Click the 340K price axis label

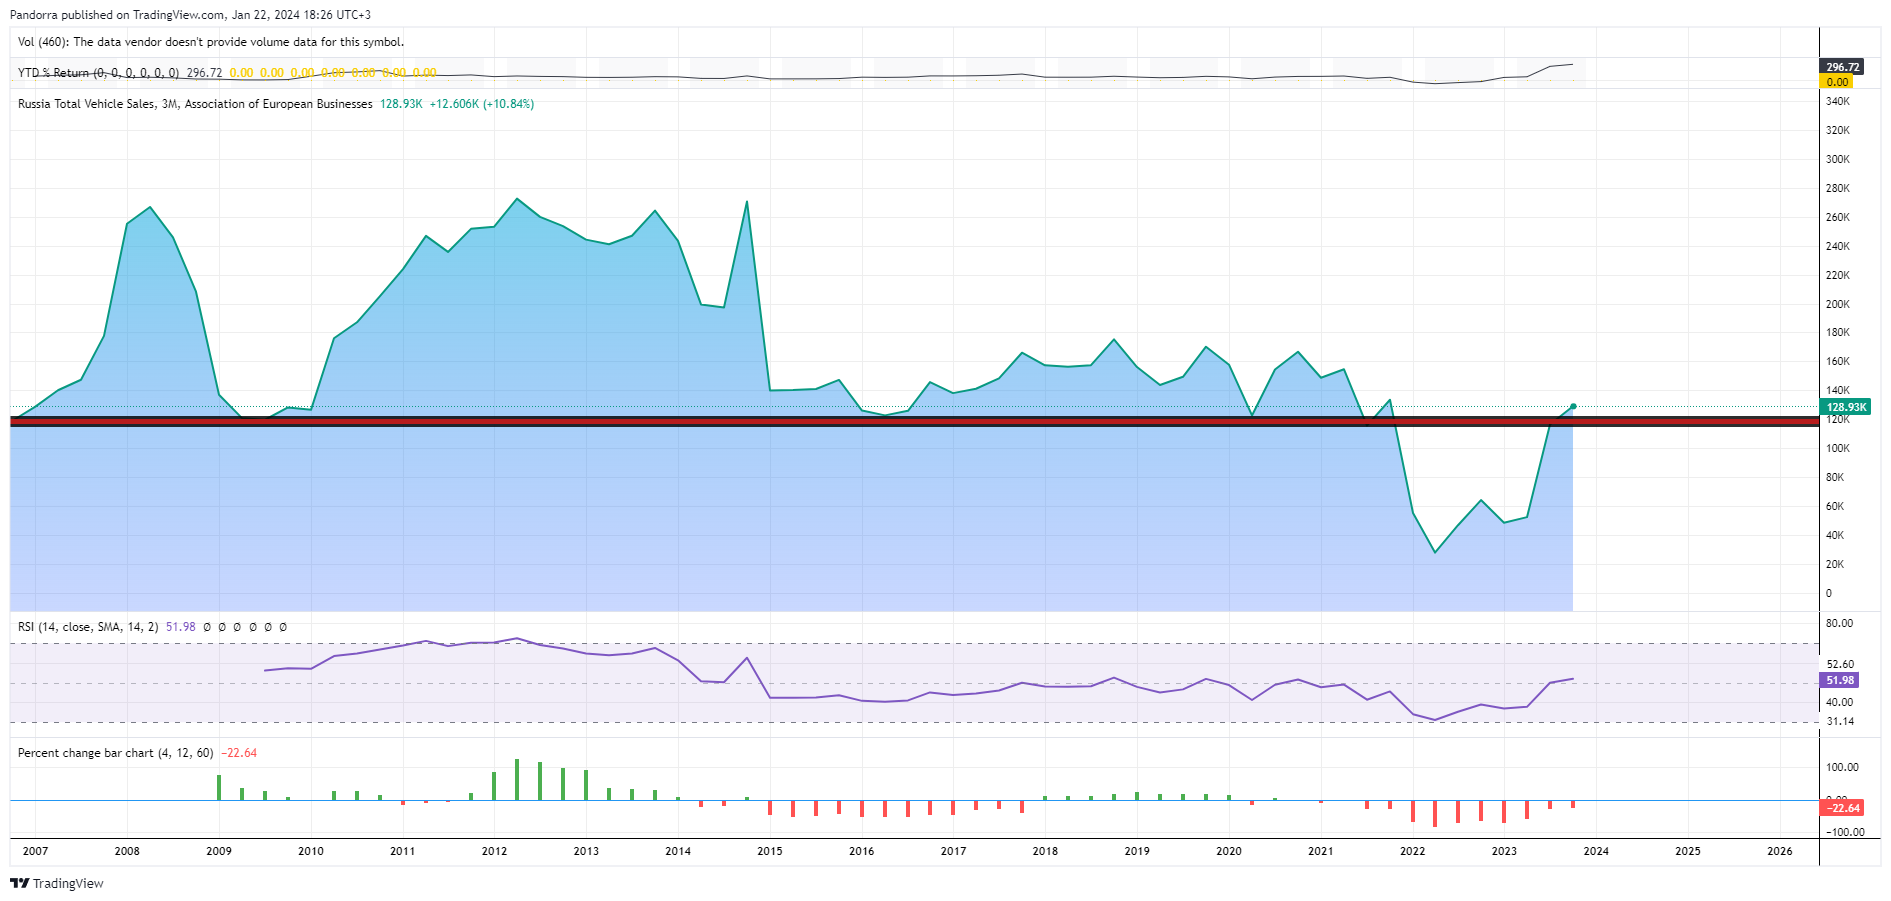(1838, 101)
